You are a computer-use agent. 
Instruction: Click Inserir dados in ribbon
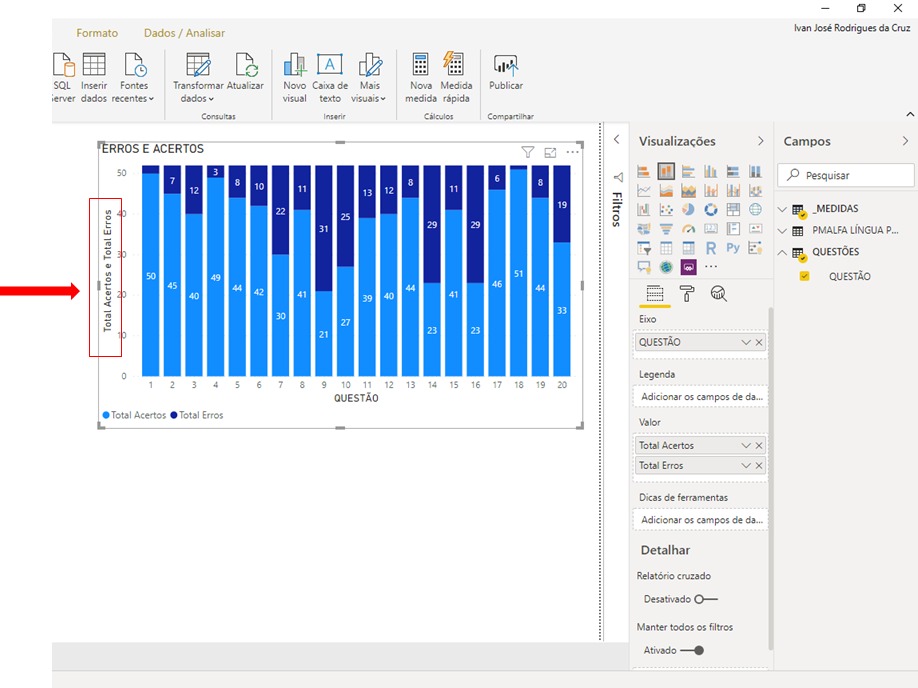click(x=94, y=78)
